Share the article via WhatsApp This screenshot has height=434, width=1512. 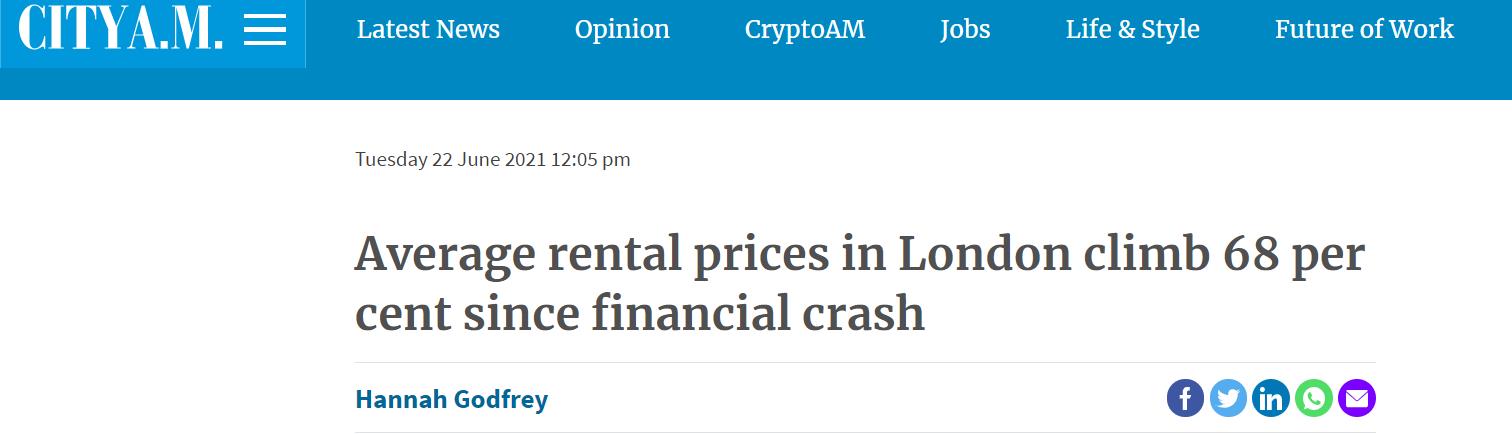1314,399
